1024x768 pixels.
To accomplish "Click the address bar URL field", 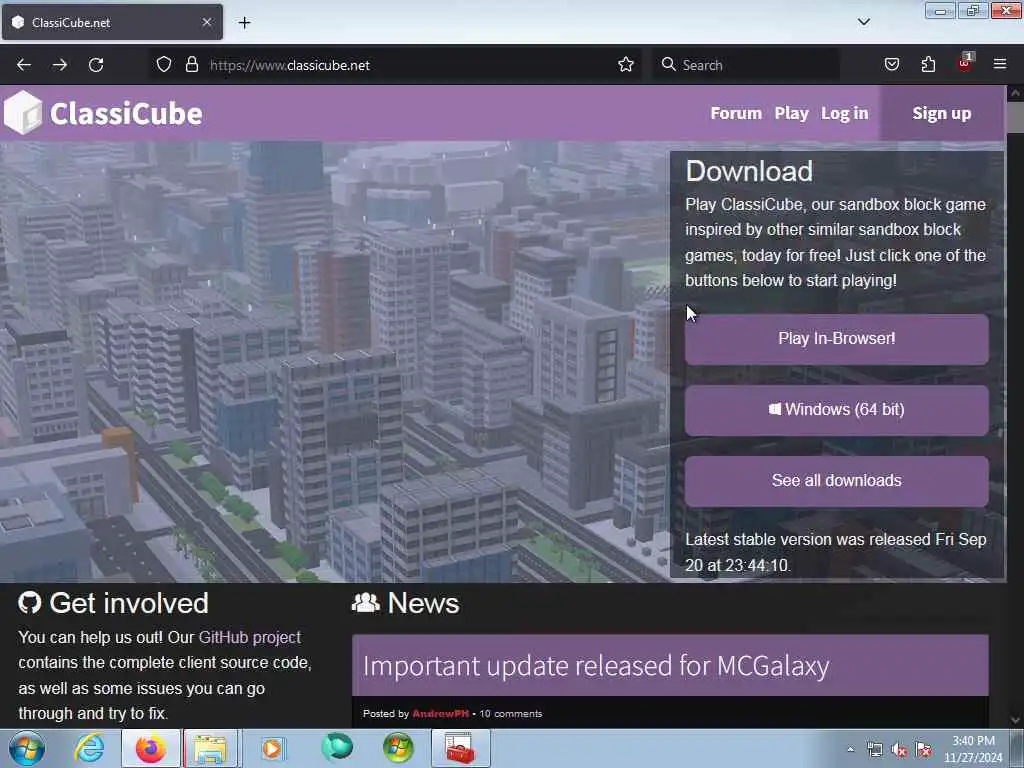I will (x=395, y=65).
